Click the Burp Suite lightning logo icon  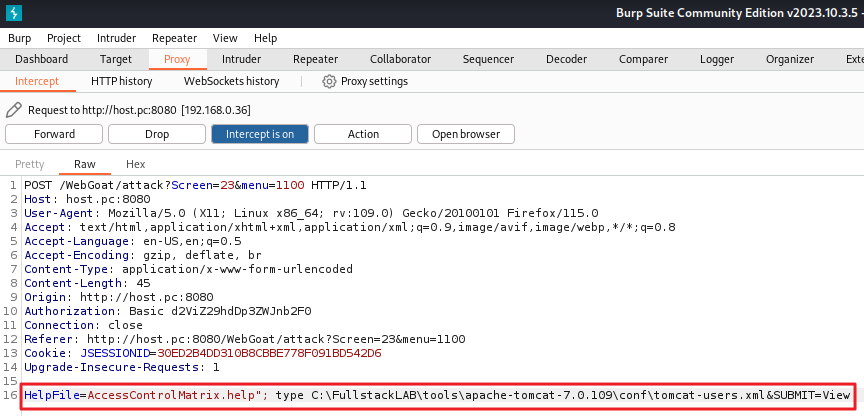13,13
